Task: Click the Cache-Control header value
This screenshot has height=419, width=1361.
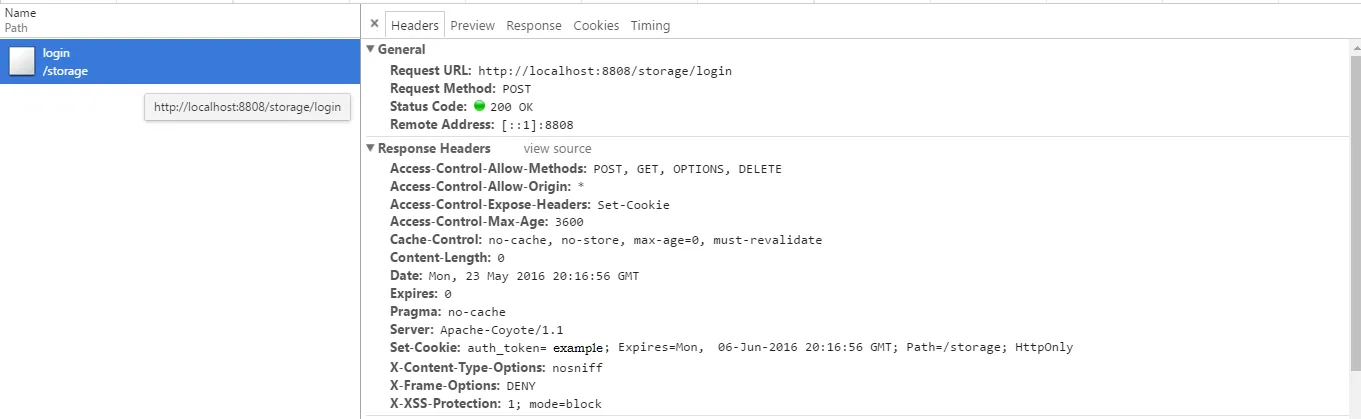Action: pyautogui.click(x=655, y=240)
